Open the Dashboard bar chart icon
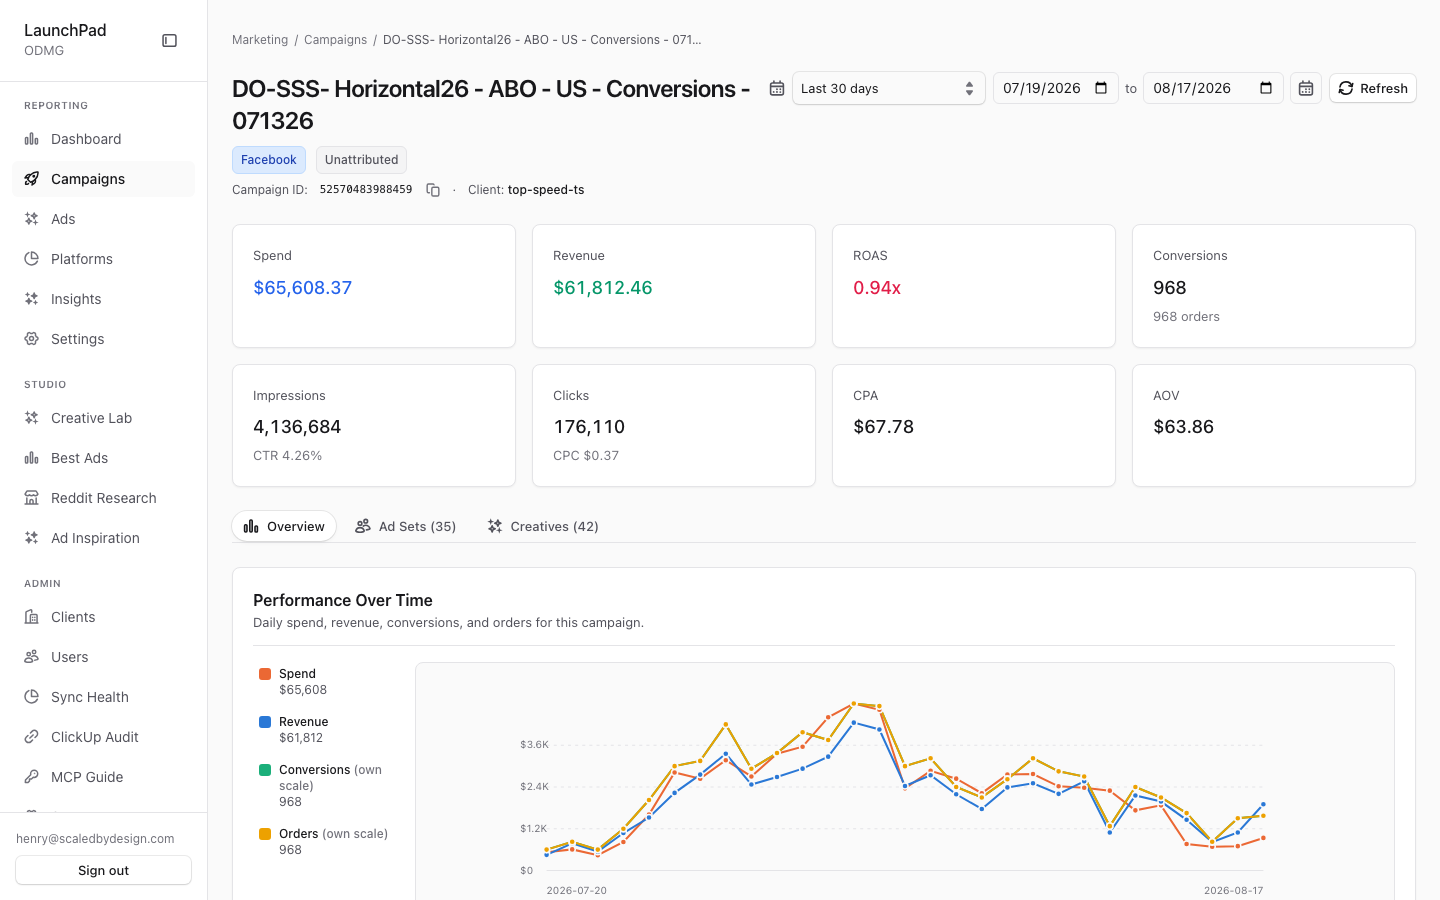 [32, 139]
